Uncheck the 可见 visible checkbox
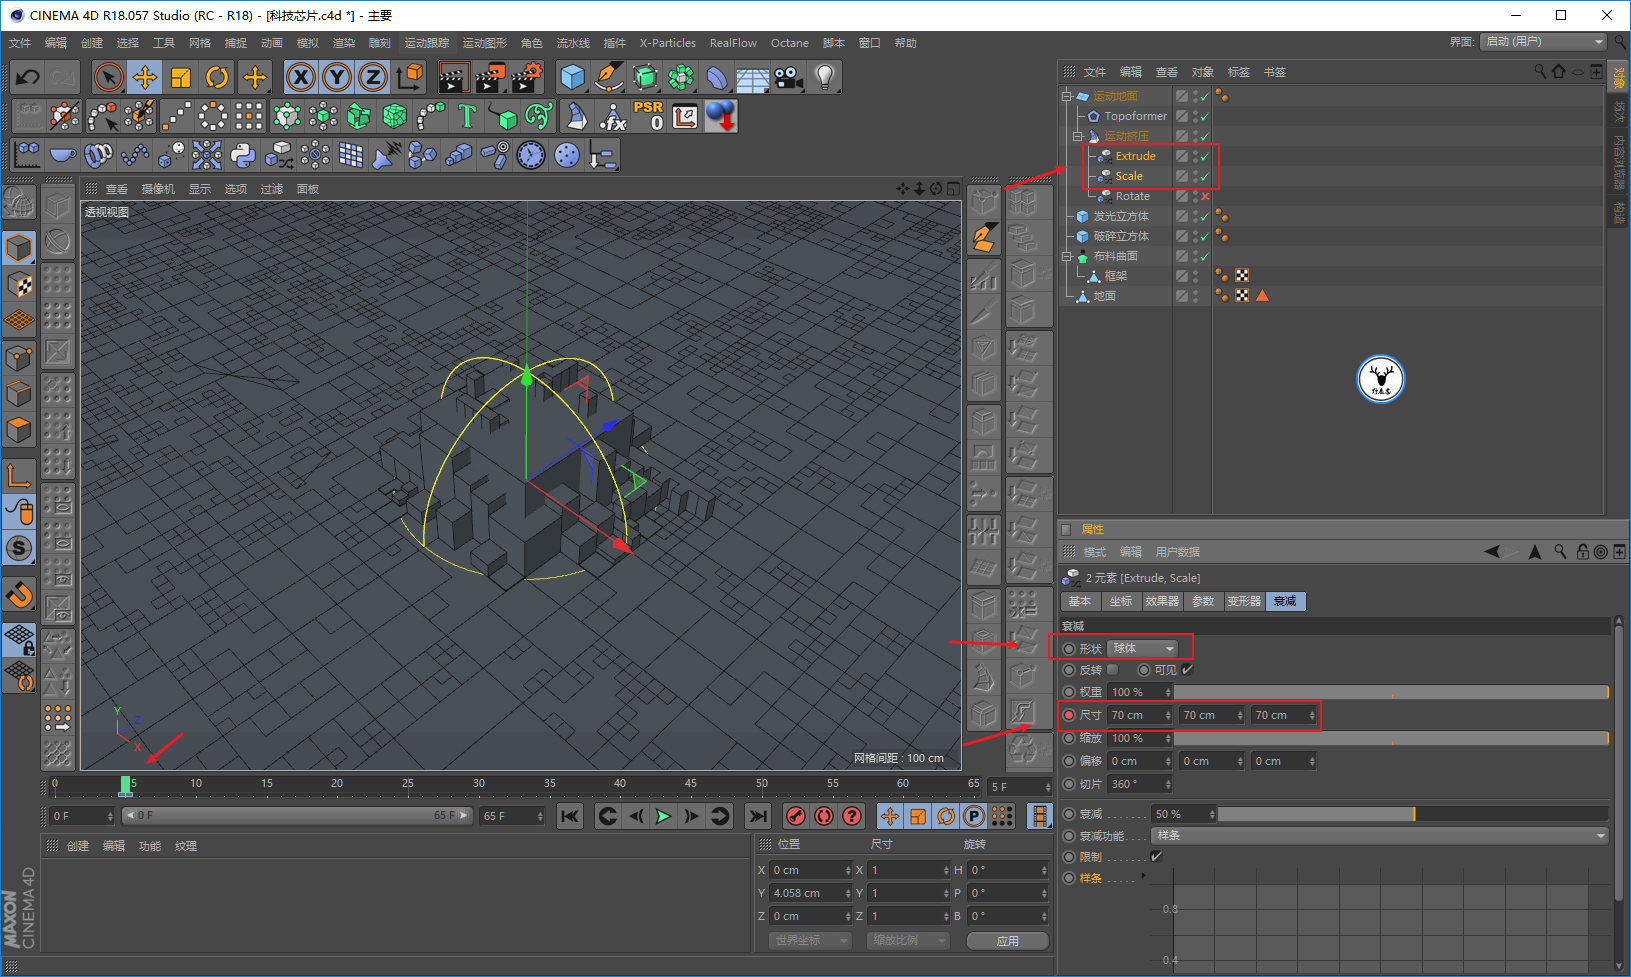 [1187, 670]
